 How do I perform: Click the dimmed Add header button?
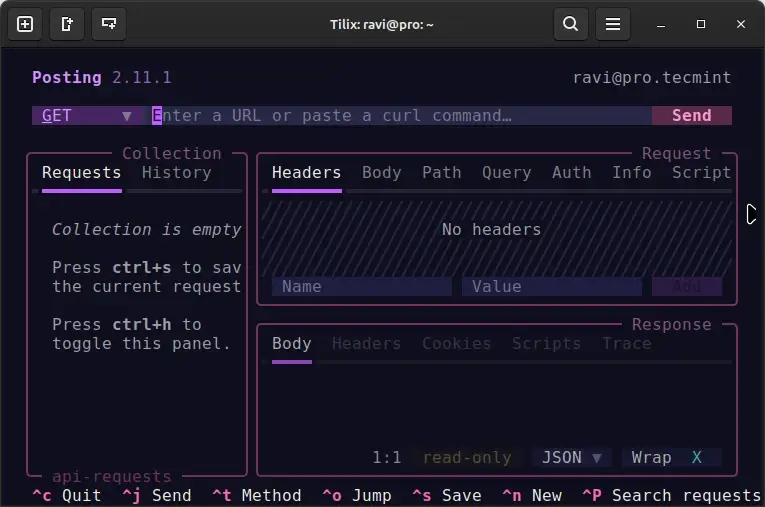click(687, 286)
